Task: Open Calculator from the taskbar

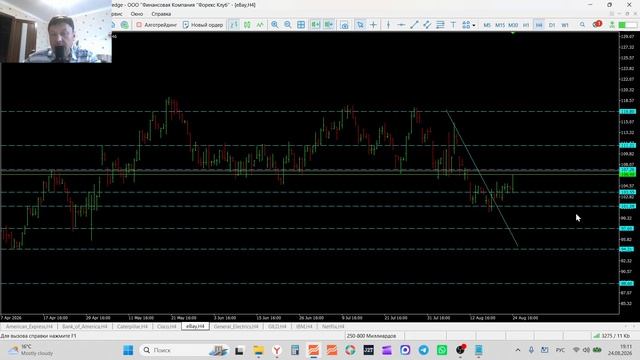Action: tap(295, 350)
